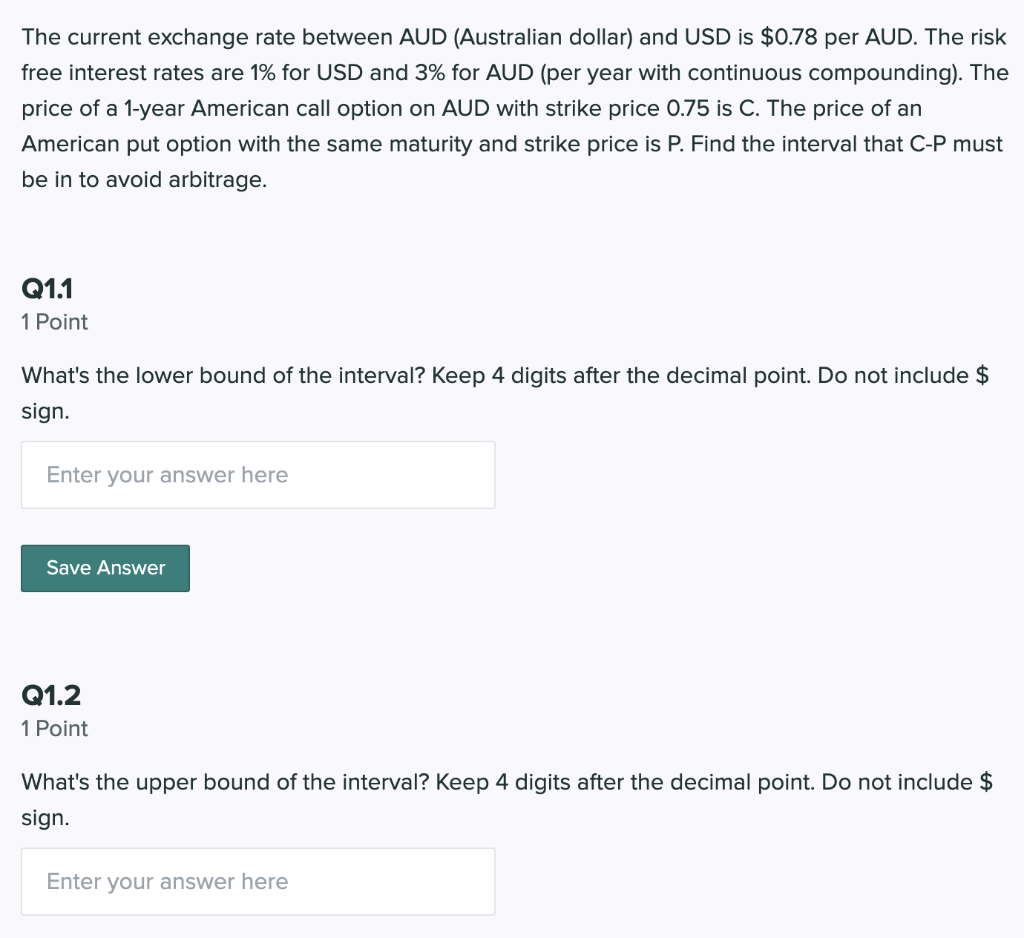This screenshot has width=1024, height=938.
Task: Click the '1 Point' label under Q1.2
Action: pyautogui.click(x=54, y=729)
